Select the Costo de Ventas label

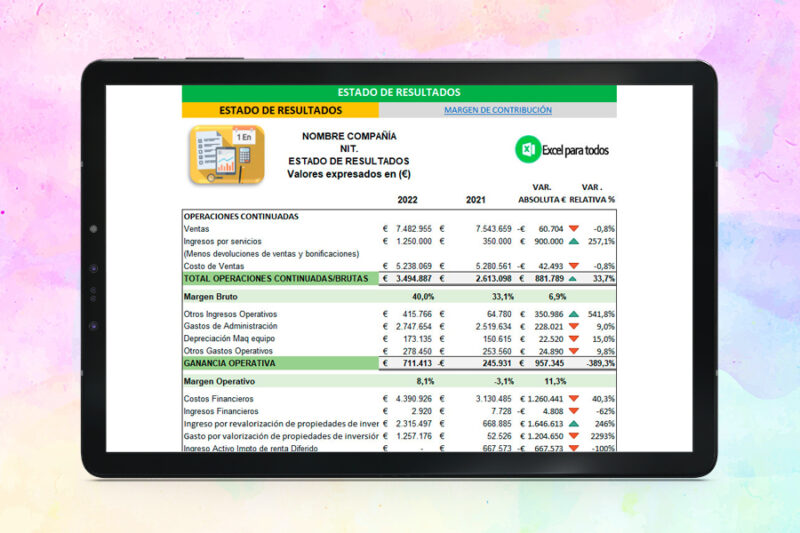[214, 266]
